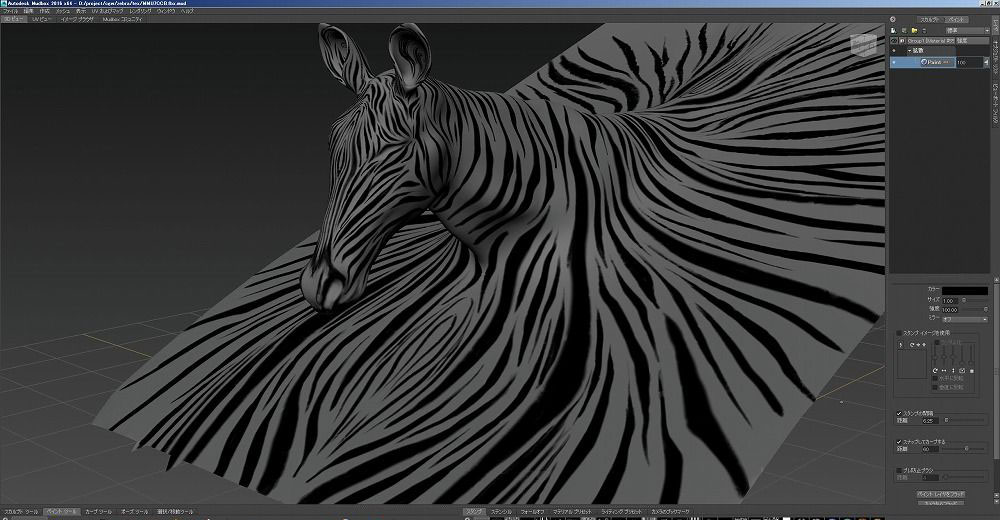
Task: Click second icon next to new layer
Action: coord(904,30)
